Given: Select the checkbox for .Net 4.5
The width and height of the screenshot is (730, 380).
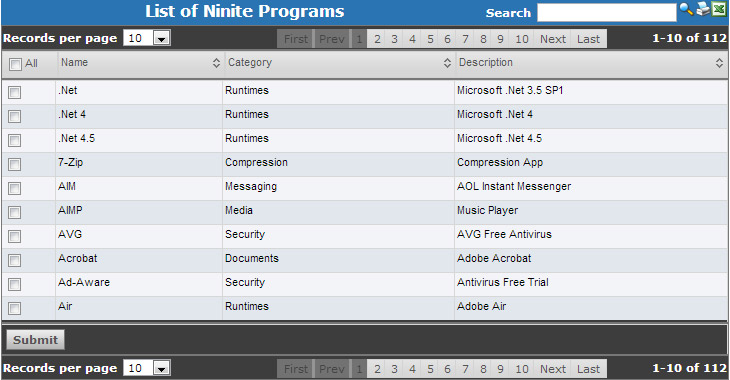Looking at the screenshot, I should click(14, 140).
